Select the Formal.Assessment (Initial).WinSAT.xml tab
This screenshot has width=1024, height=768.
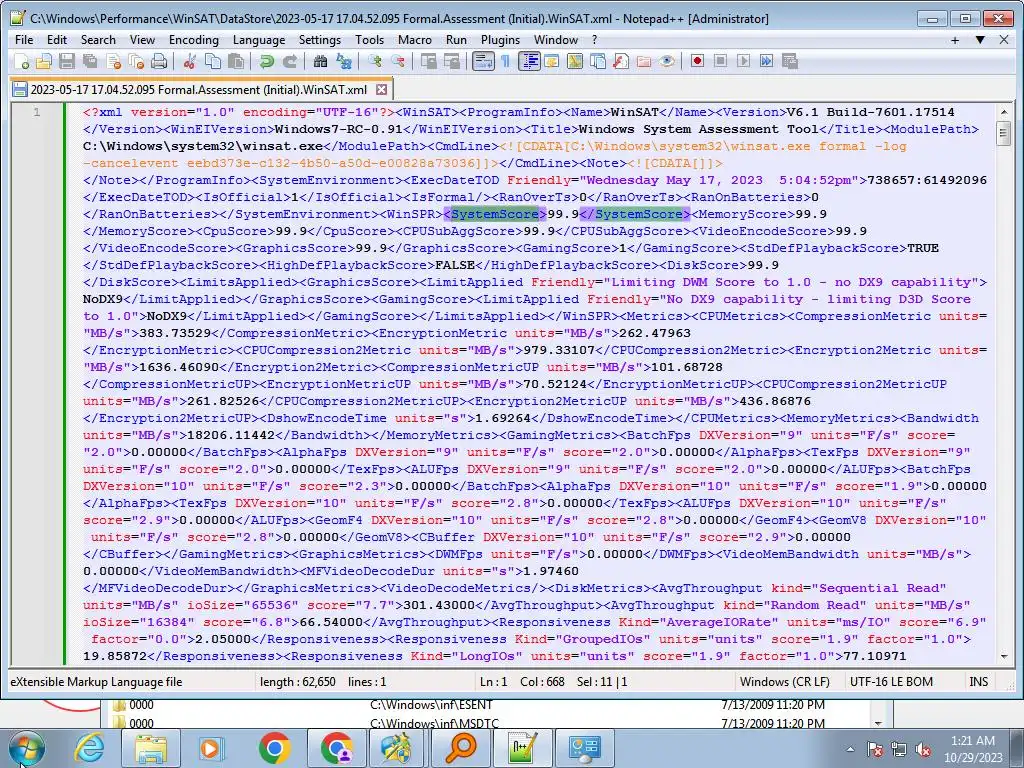199,89
